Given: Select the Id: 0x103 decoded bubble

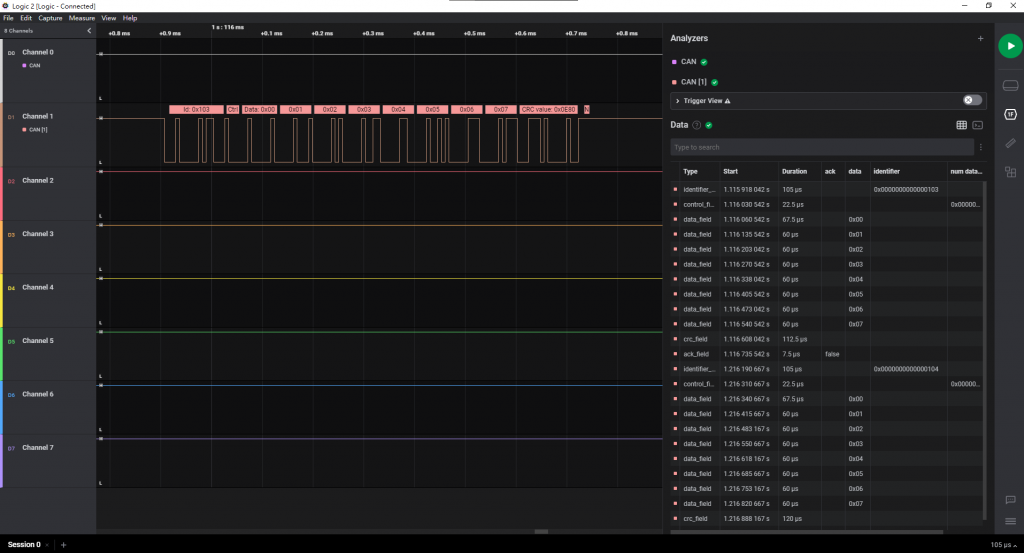Looking at the screenshot, I should (196, 110).
